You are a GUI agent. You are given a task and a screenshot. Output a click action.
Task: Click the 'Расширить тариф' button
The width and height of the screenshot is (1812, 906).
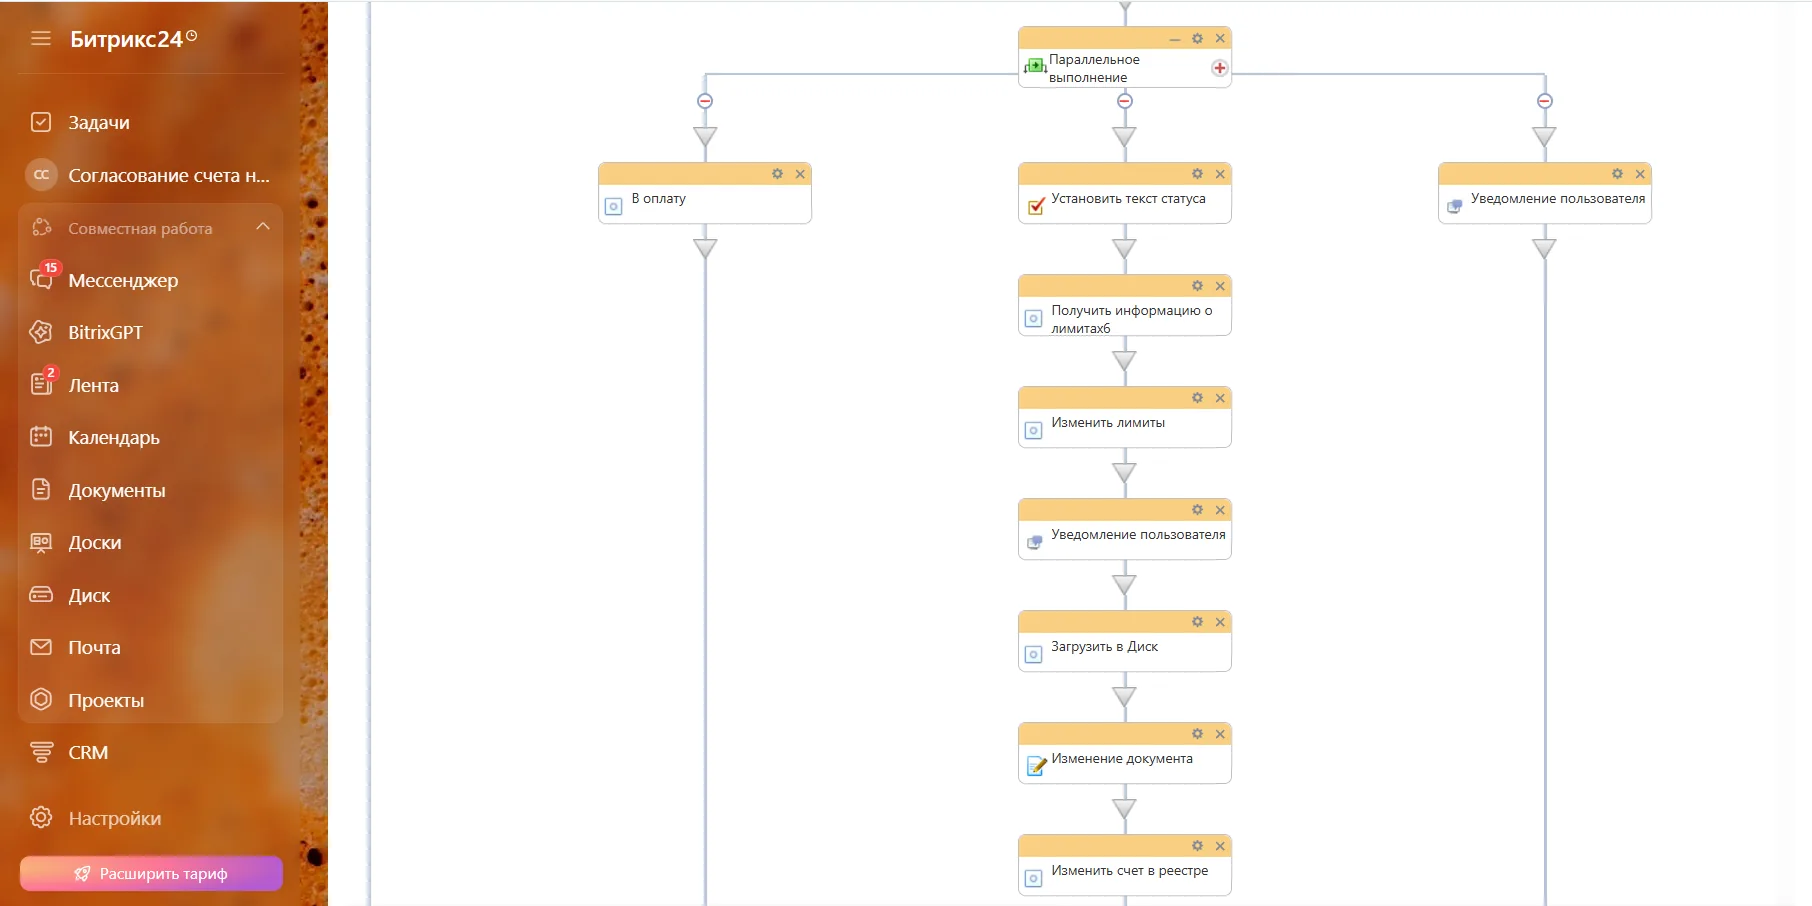pyautogui.click(x=151, y=873)
